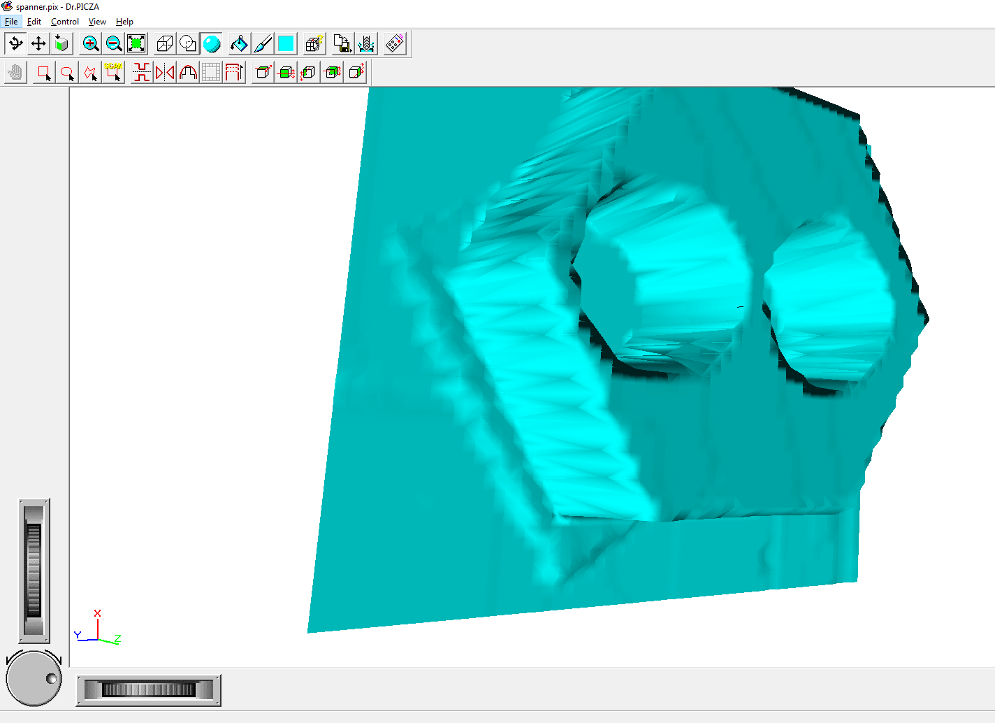Click the round rotation dial knob
The image size is (995, 723).
(34, 678)
